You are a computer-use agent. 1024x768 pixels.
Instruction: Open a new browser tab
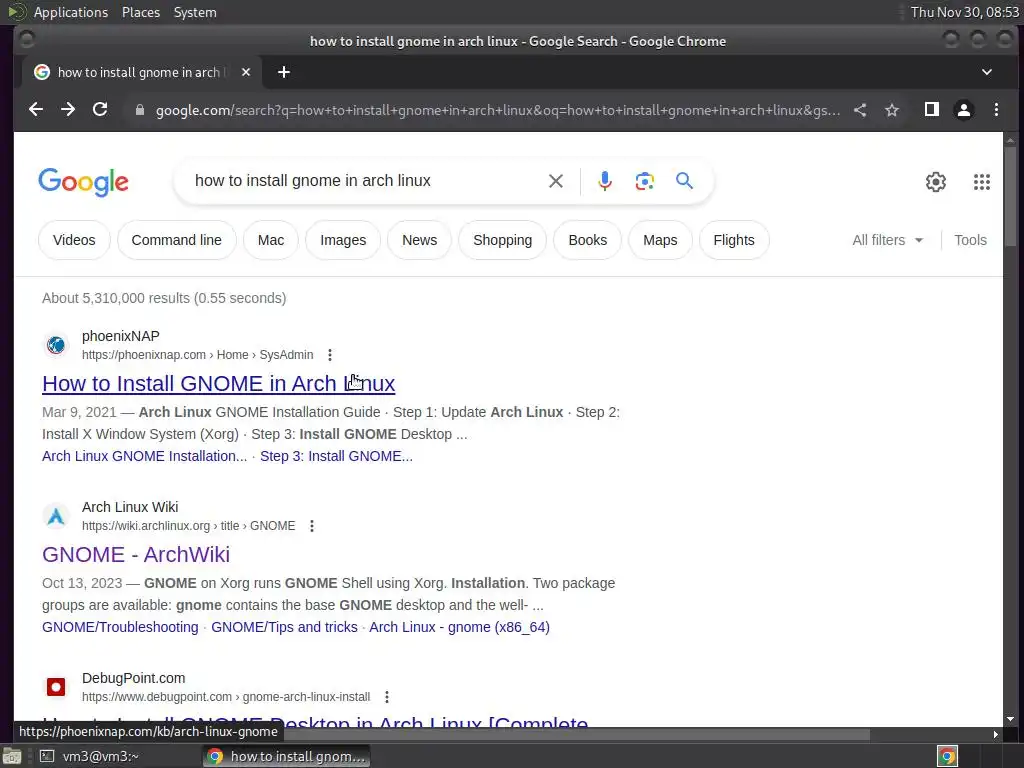(x=283, y=72)
